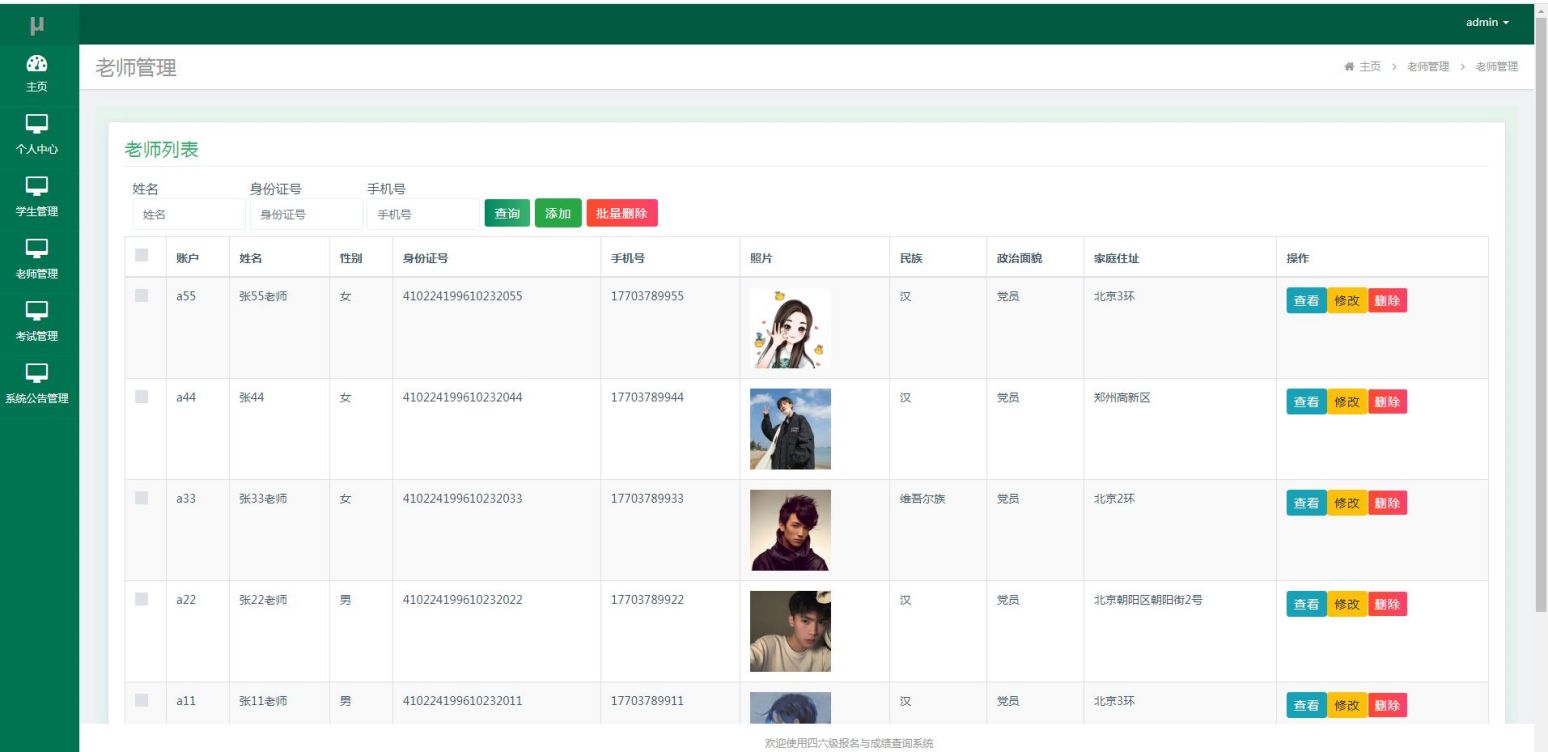The height and width of the screenshot is (752, 1548).
Task: Open the 主页 dashboard sidebar icon
Action: click(x=37, y=73)
